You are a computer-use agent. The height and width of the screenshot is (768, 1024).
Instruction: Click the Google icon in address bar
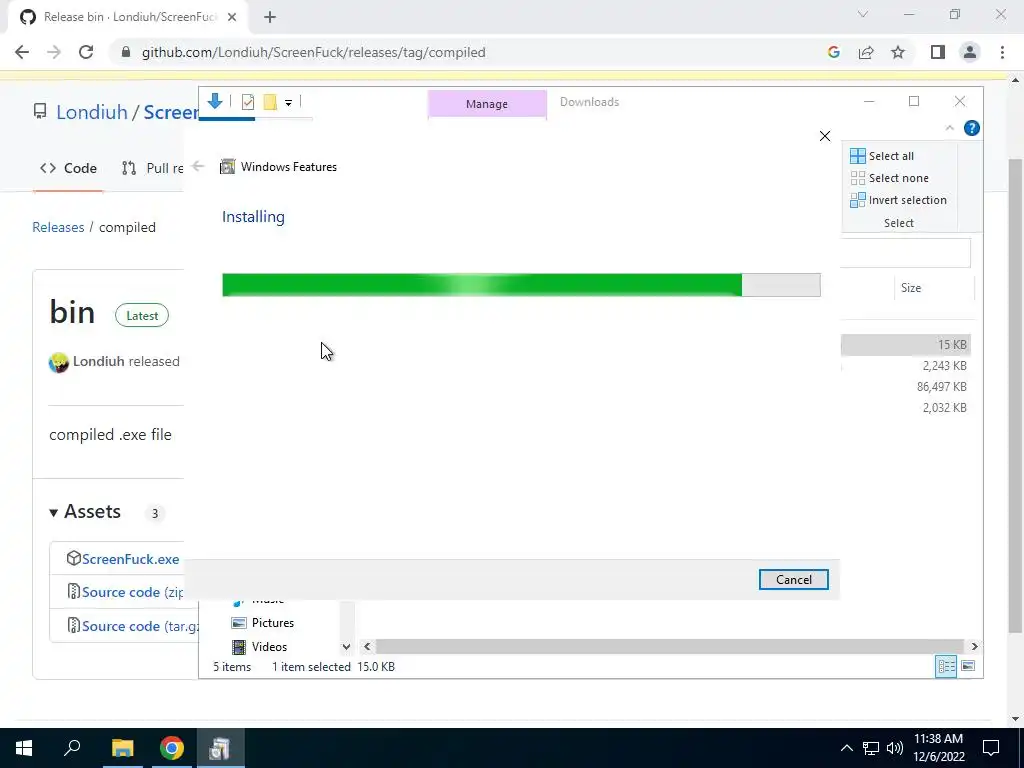[833, 52]
